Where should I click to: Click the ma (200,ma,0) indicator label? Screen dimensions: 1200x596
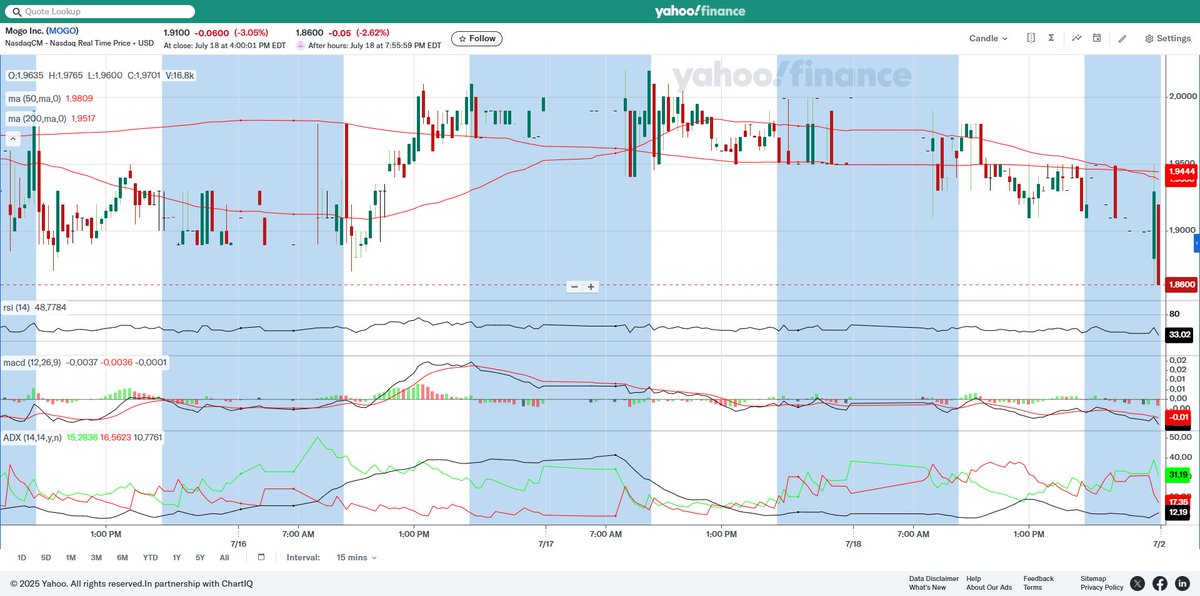click(37, 118)
